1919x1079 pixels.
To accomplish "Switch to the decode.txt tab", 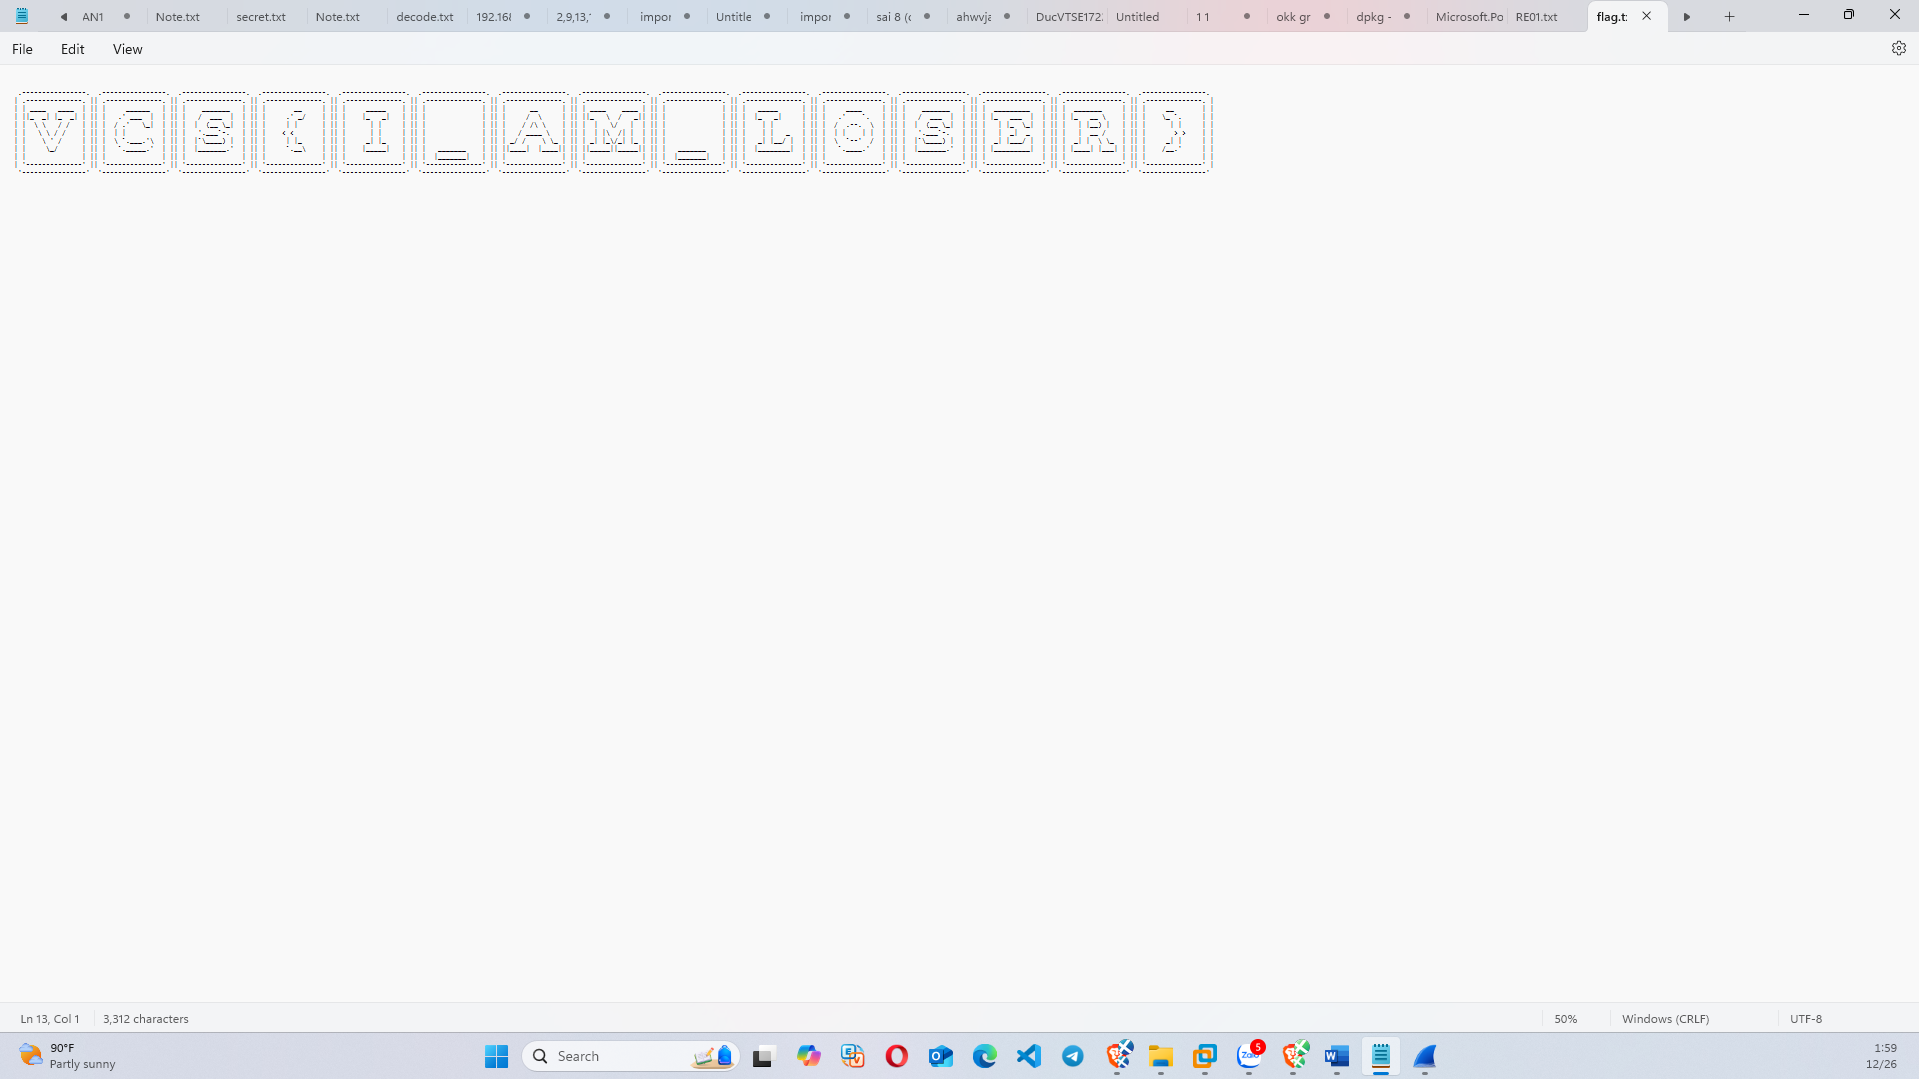I will click(x=423, y=16).
